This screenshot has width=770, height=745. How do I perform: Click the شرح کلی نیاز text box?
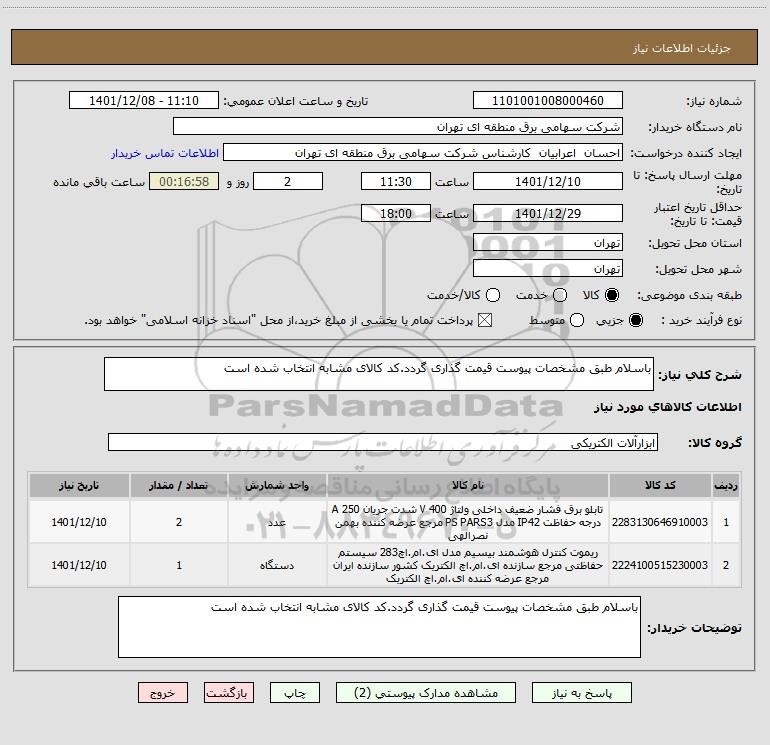click(x=379, y=374)
